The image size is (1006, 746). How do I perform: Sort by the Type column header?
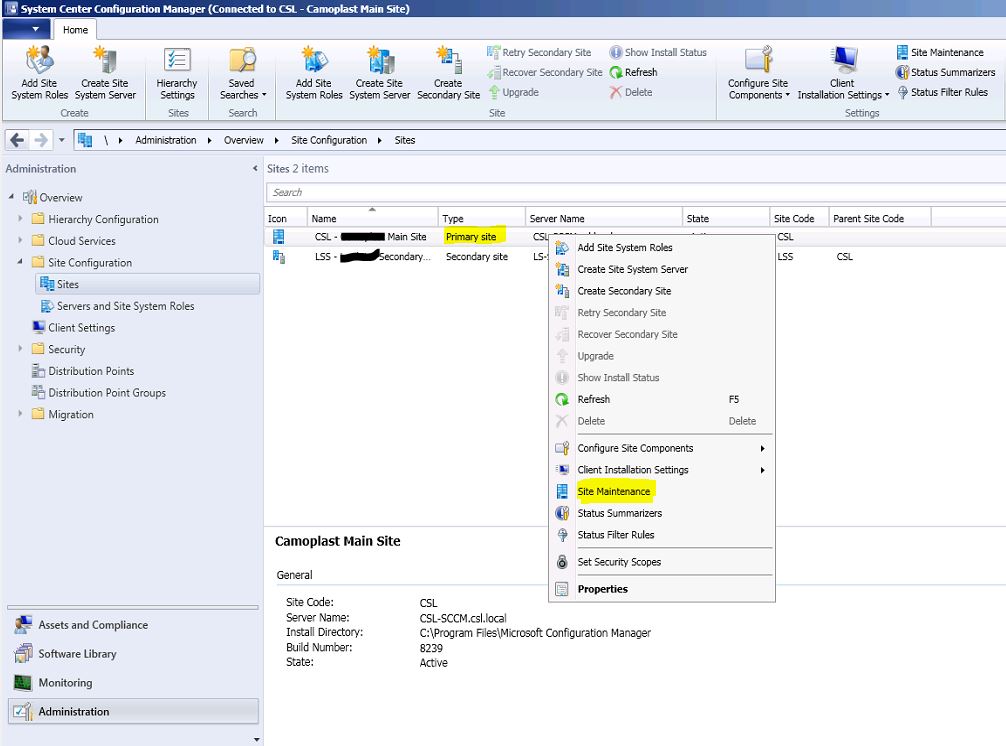click(481, 218)
